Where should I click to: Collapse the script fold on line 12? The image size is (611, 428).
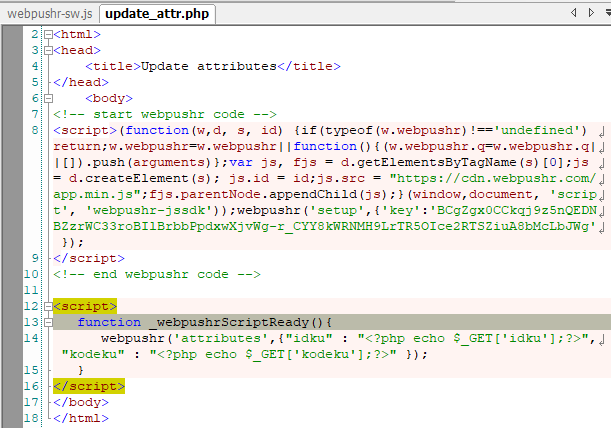tap(48, 306)
